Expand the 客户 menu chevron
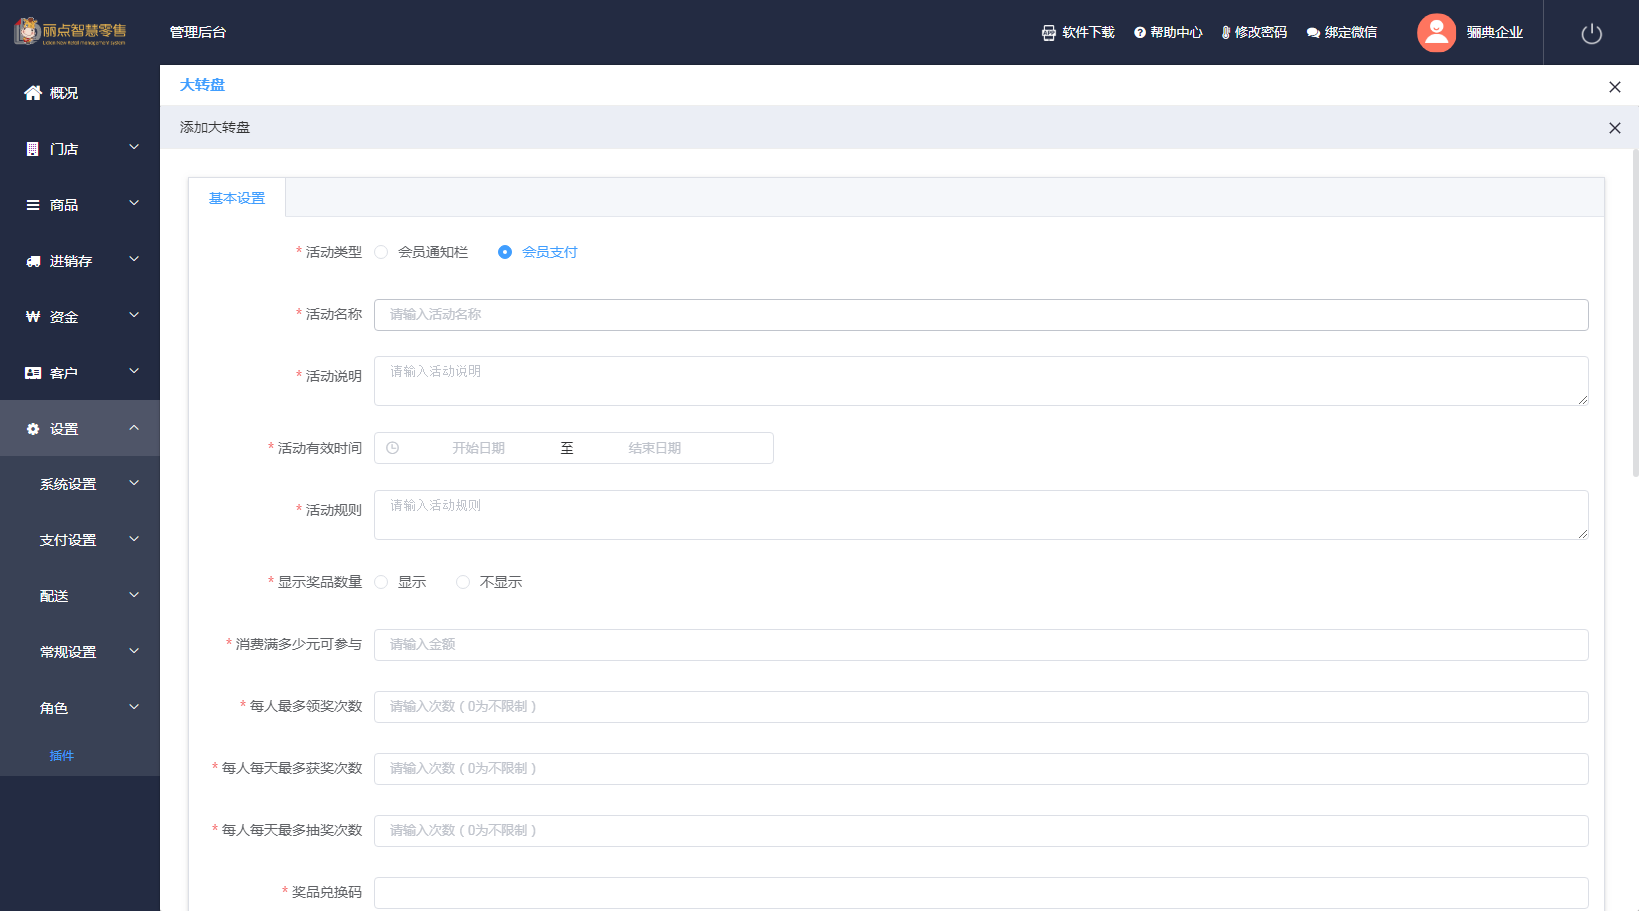Image resolution: width=1639 pixels, height=911 pixels. [134, 372]
